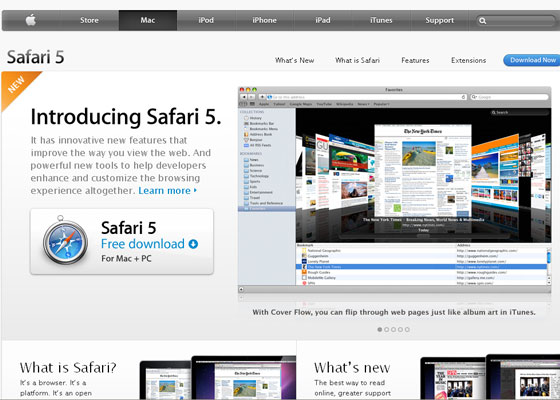Open the iPod section

tap(206, 20)
